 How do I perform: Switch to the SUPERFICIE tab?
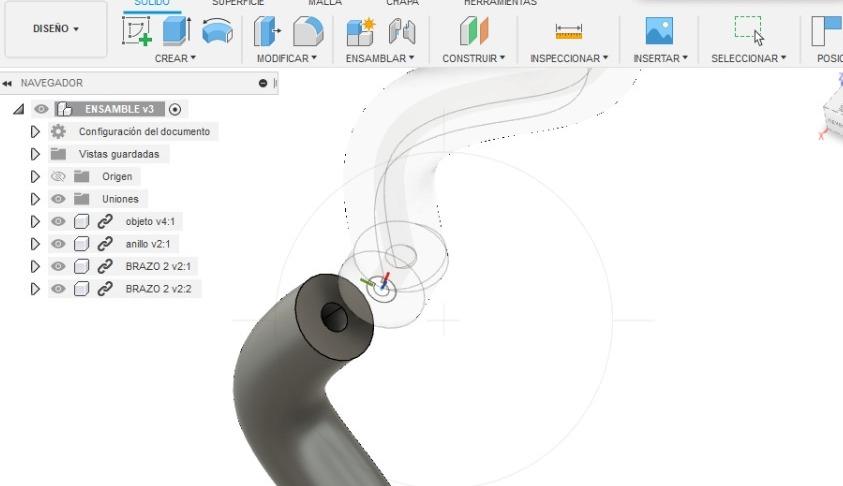pyautogui.click(x=238, y=3)
